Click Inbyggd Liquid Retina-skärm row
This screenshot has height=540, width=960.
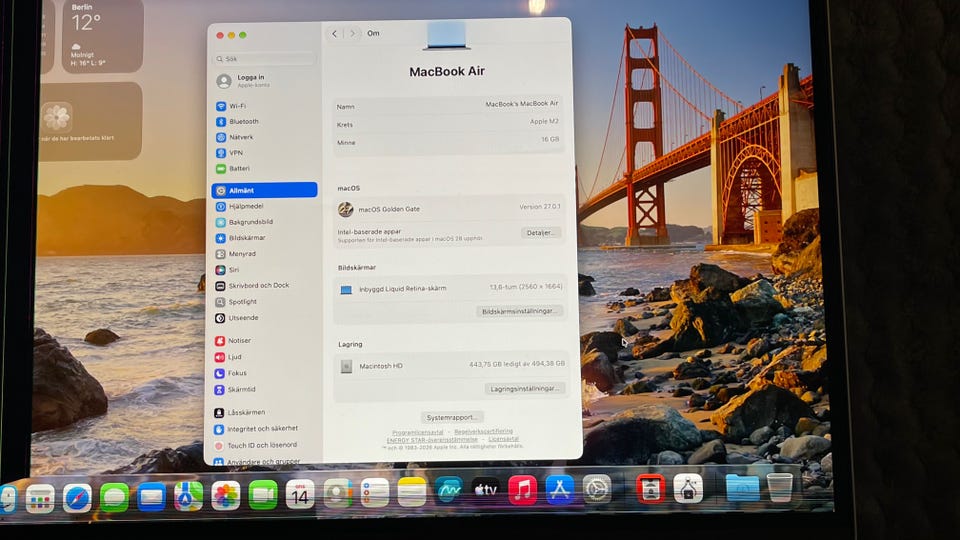(x=450, y=288)
